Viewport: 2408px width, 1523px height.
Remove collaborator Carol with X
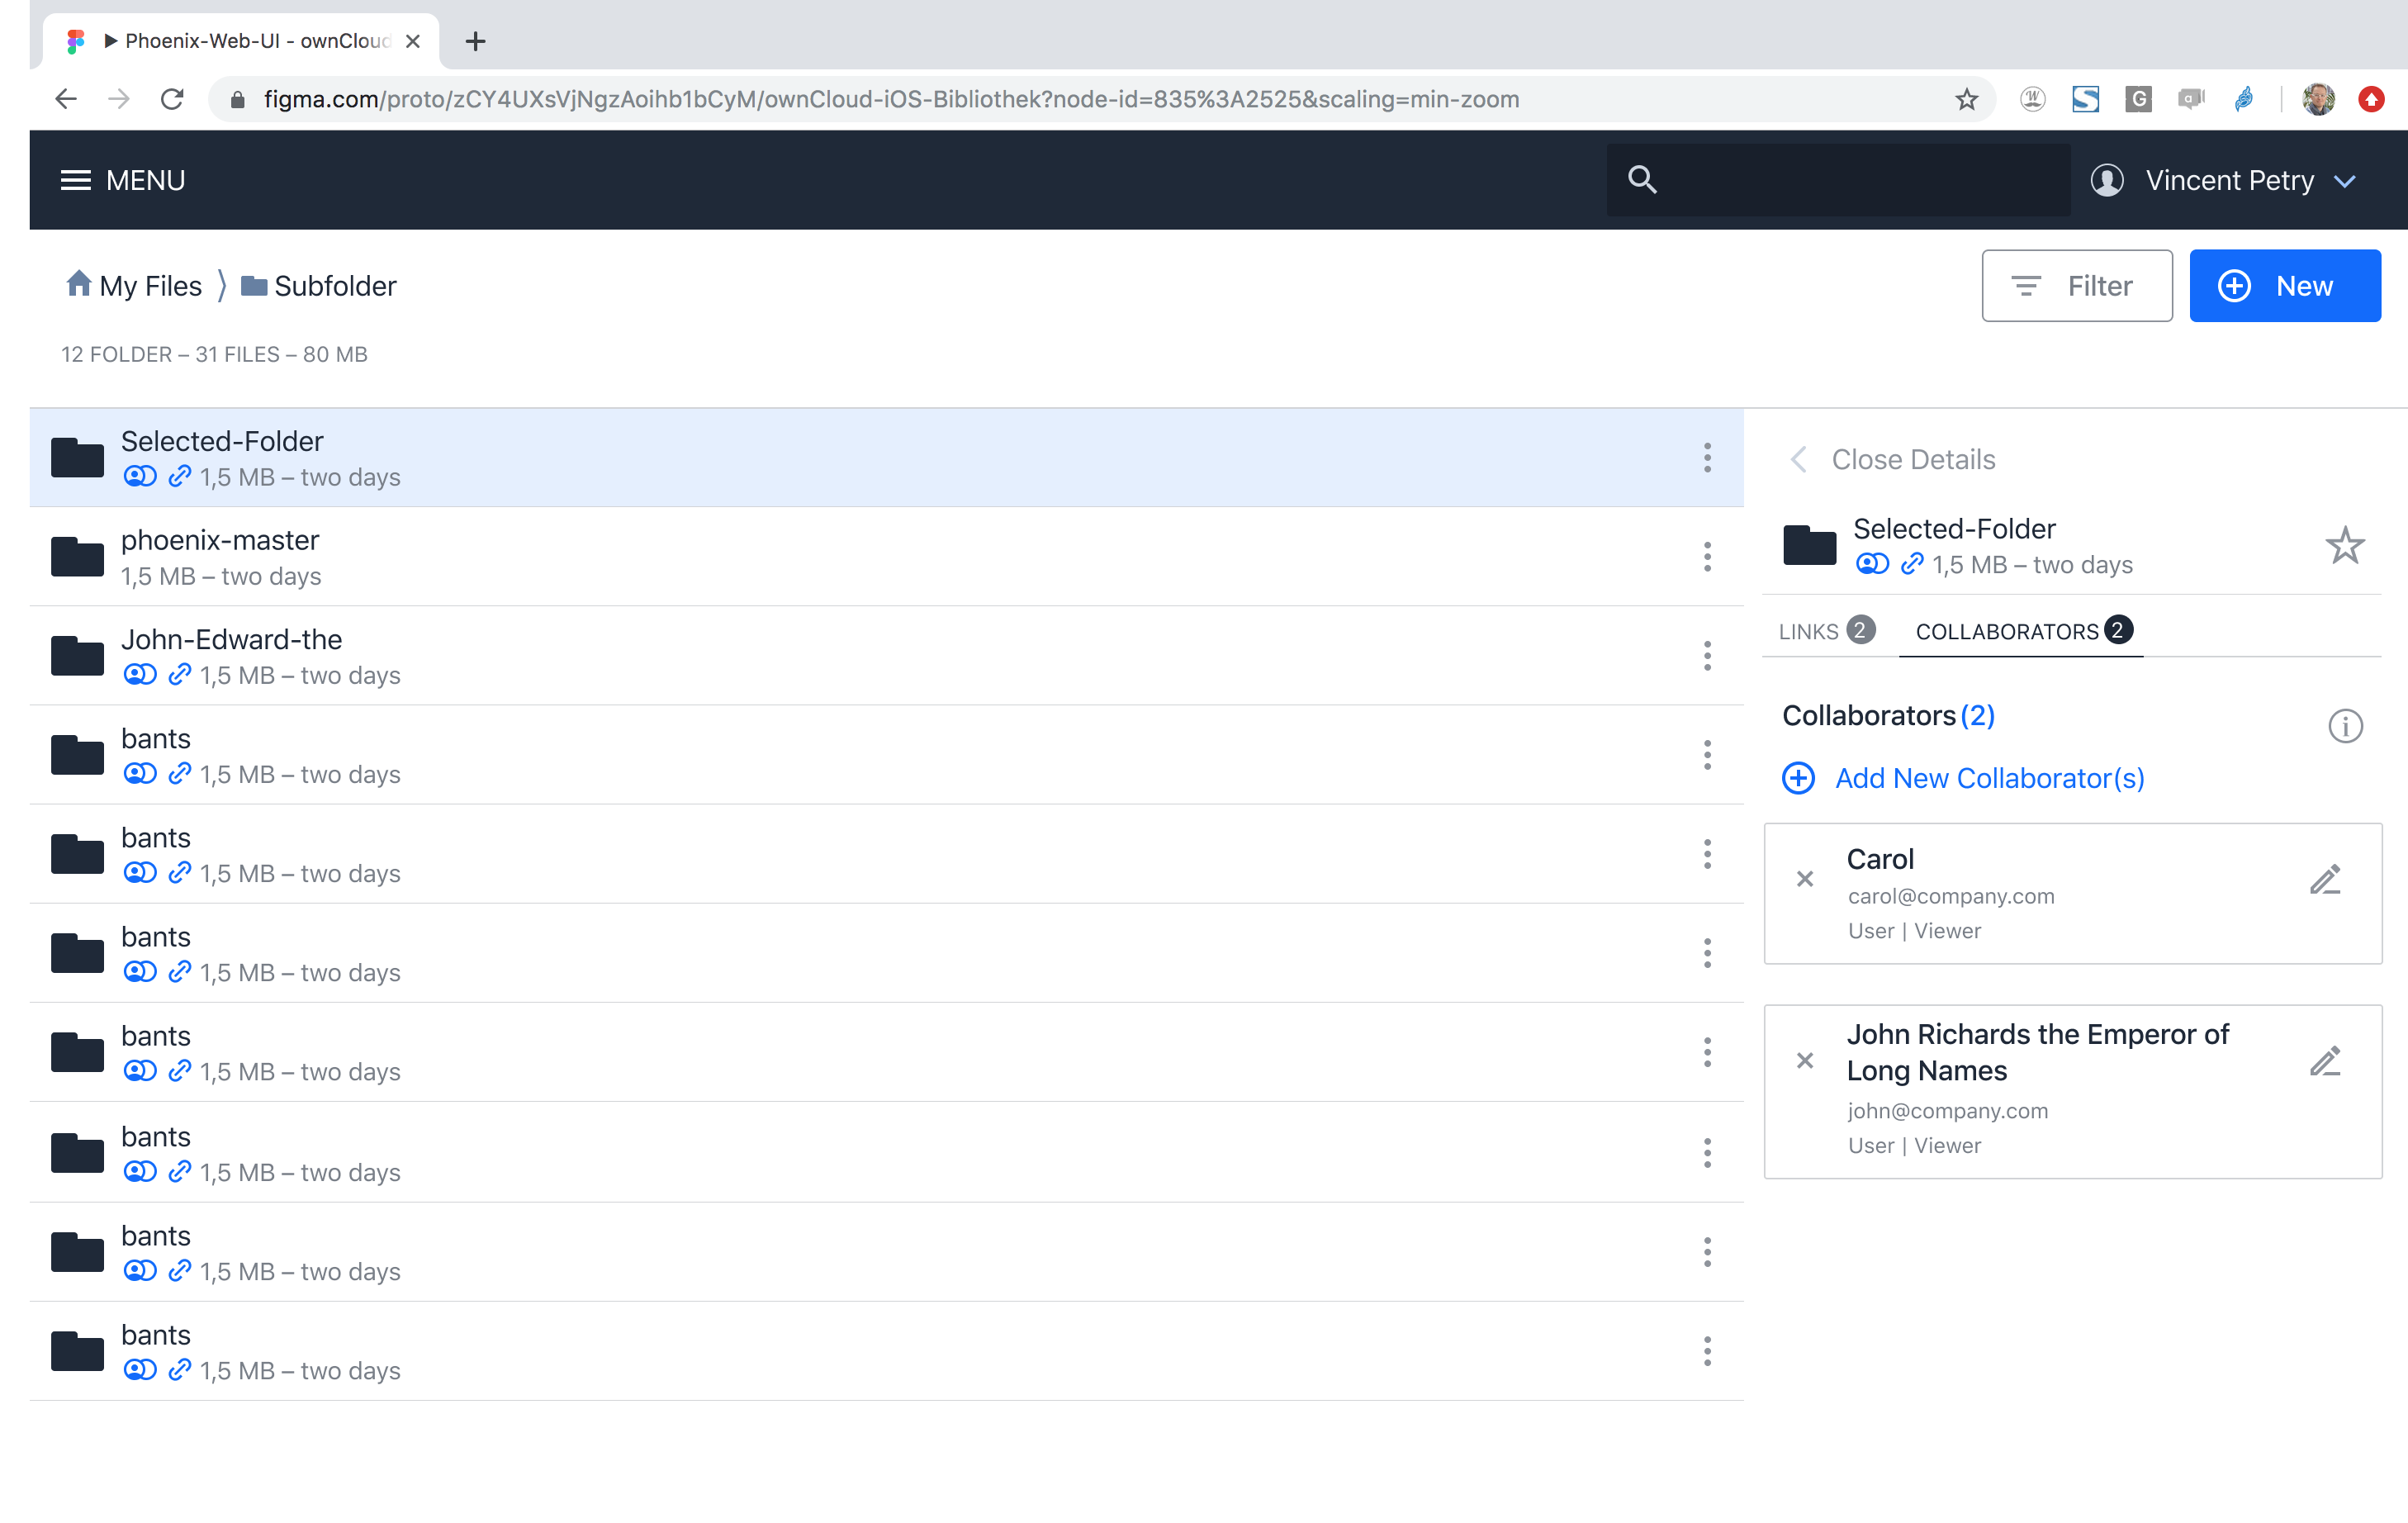pos(1805,879)
